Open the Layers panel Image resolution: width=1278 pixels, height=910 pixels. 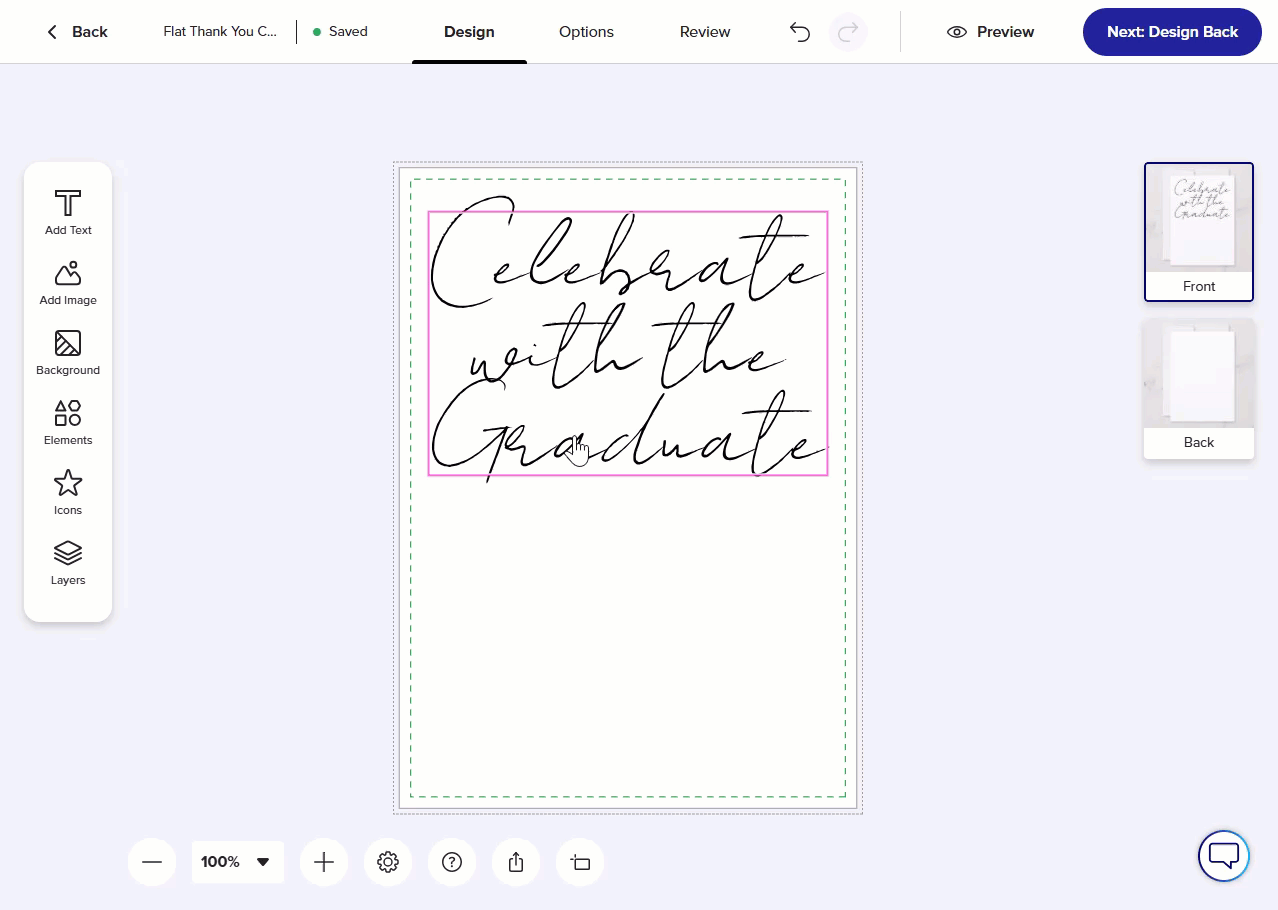click(x=68, y=562)
